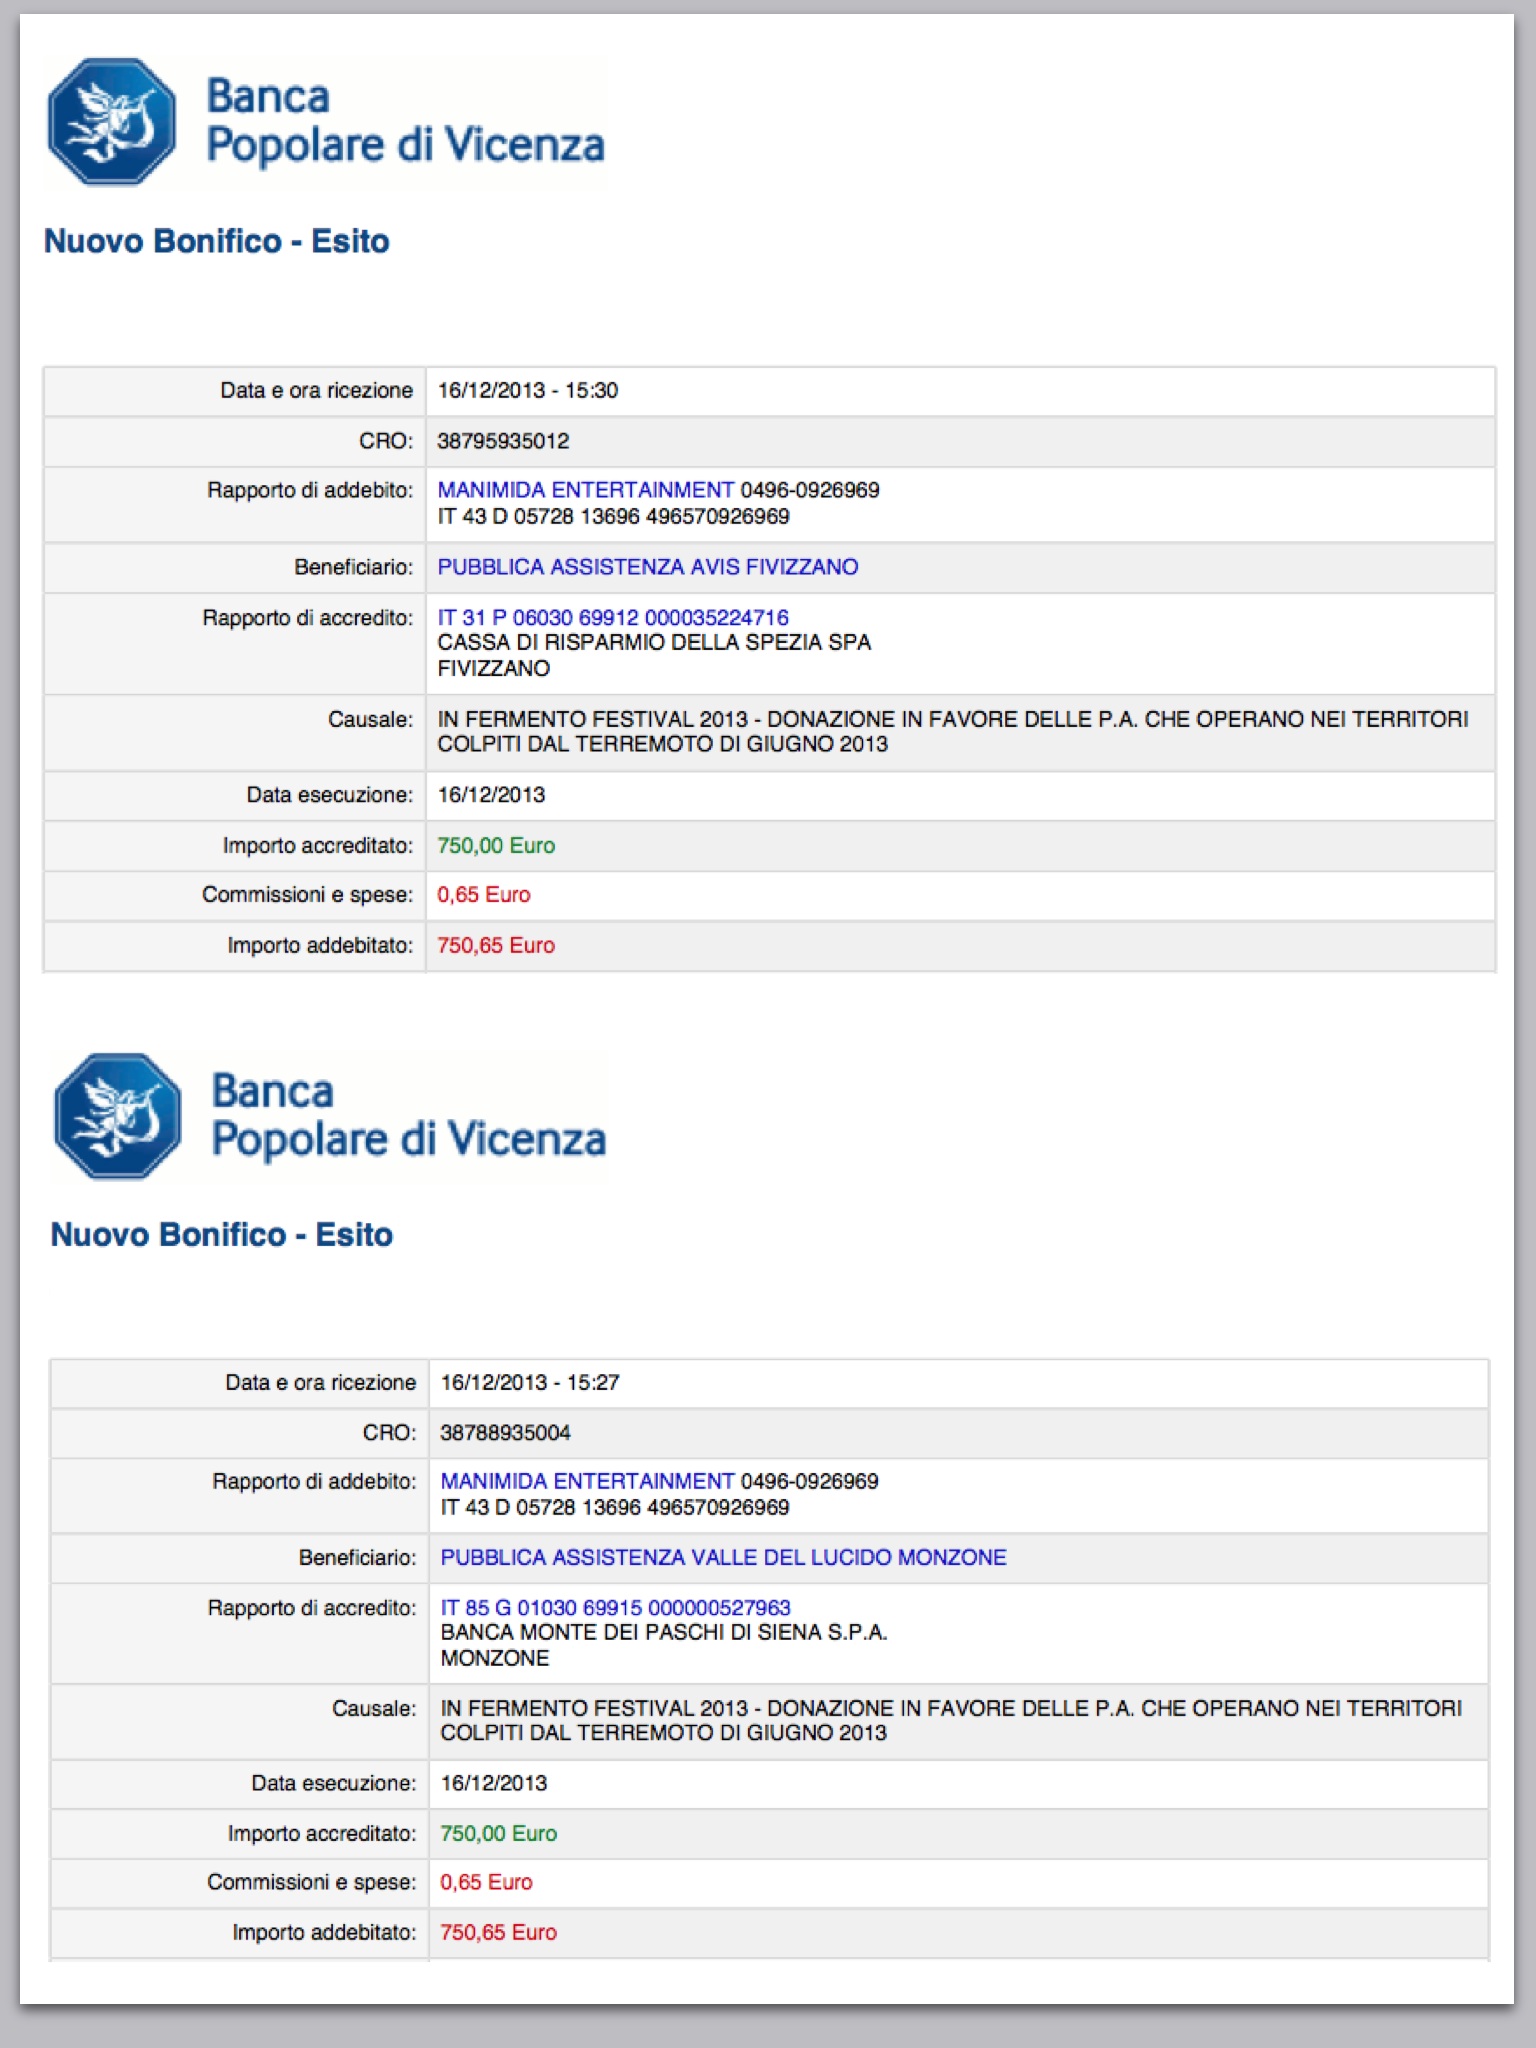
Task: Click 'Data e ora ricezione' label for the 15:27 transfer
Action: click(321, 1383)
